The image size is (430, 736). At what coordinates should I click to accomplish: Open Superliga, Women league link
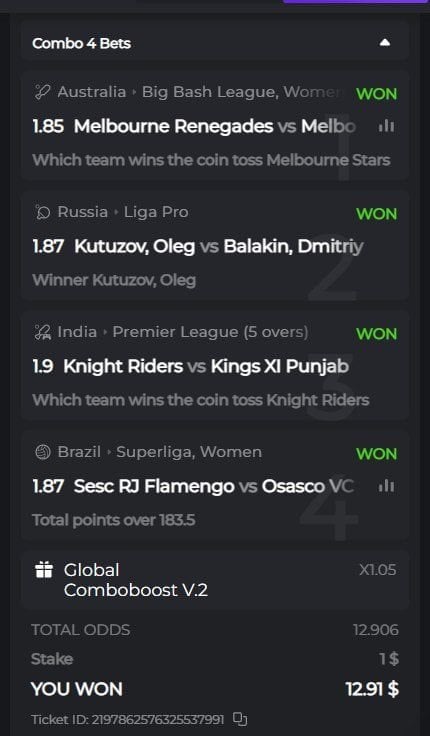189,452
